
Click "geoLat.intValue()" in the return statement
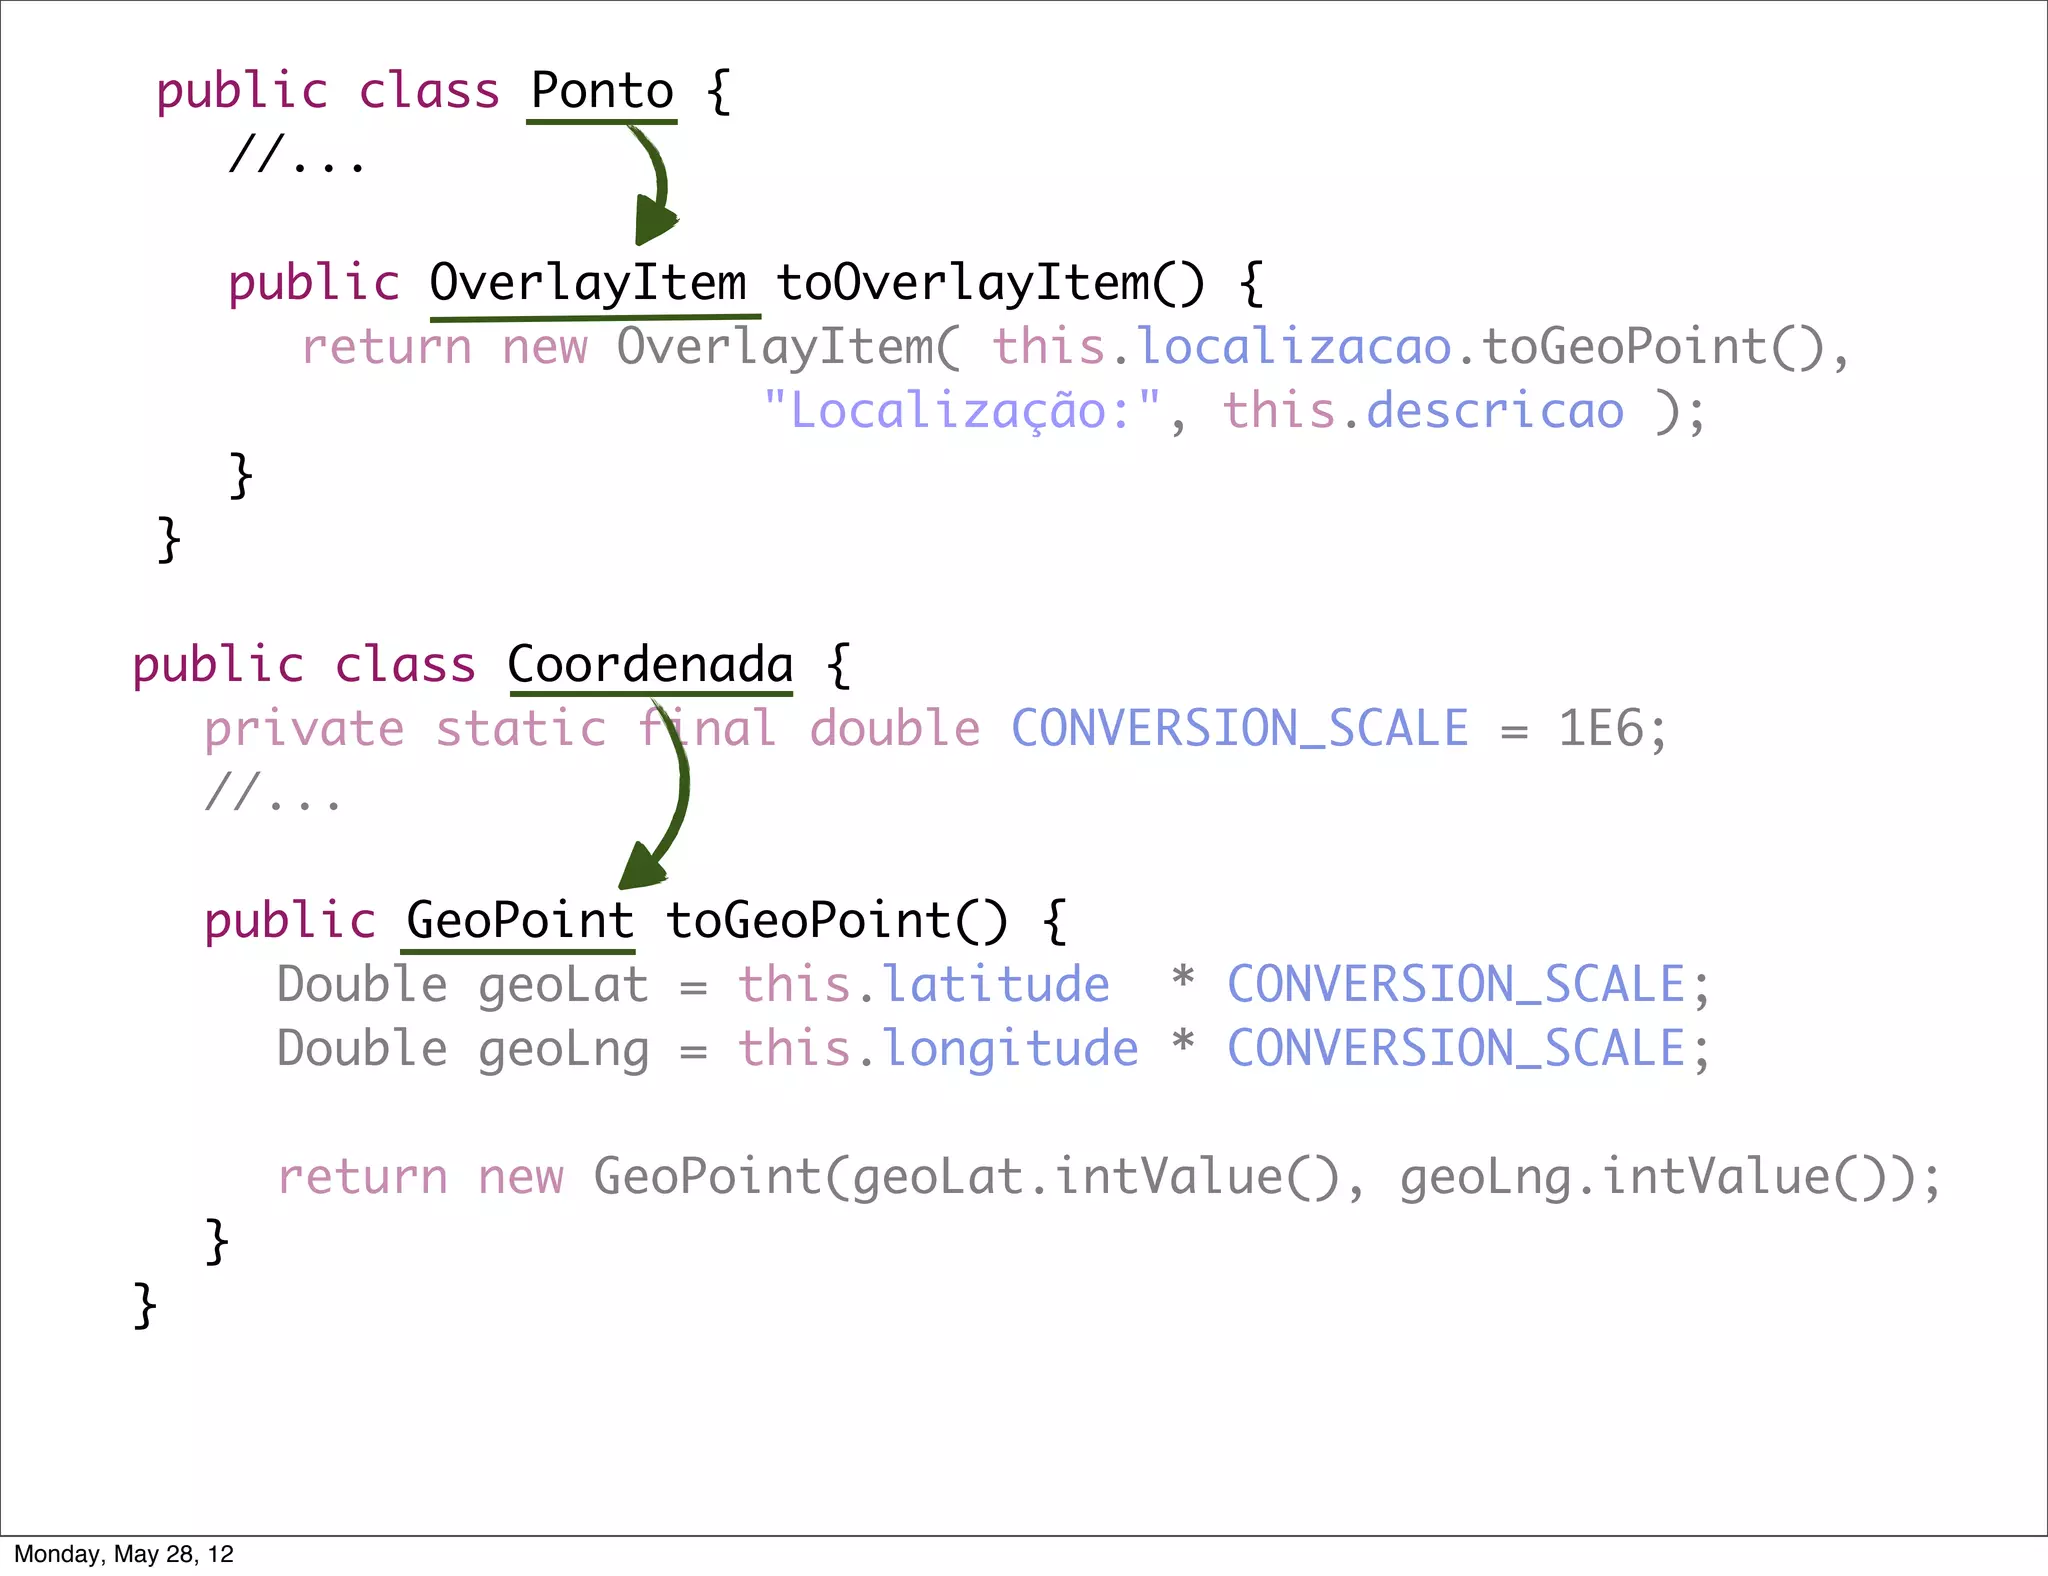[1095, 1177]
